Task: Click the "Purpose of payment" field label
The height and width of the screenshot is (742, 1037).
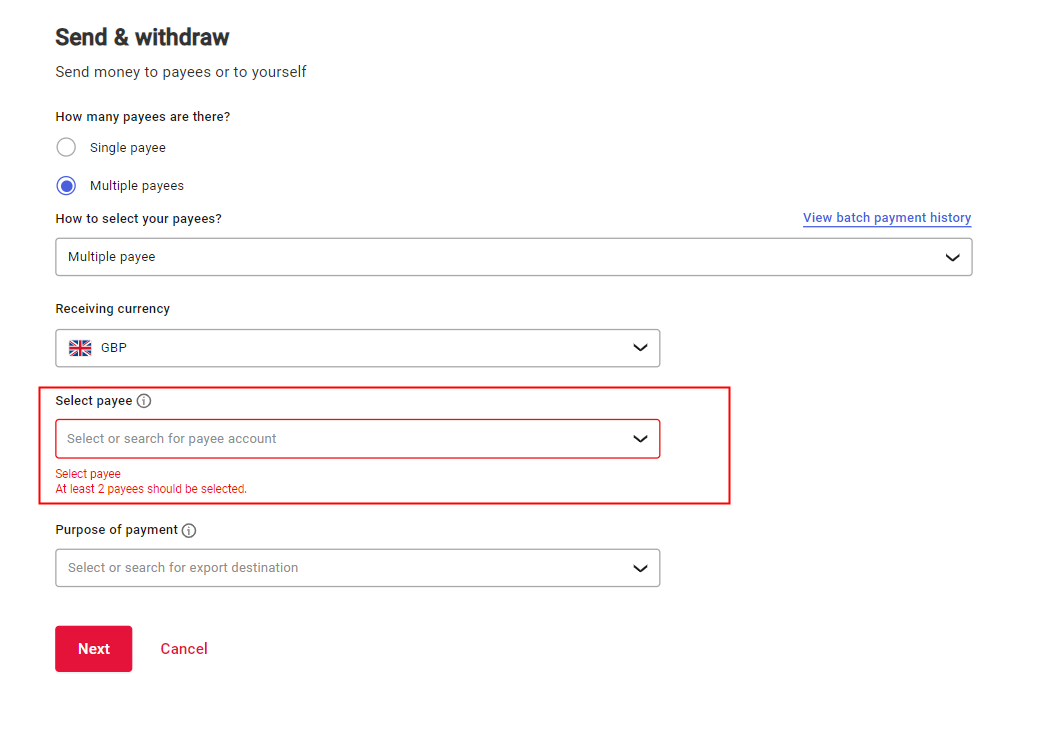Action: 116,530
